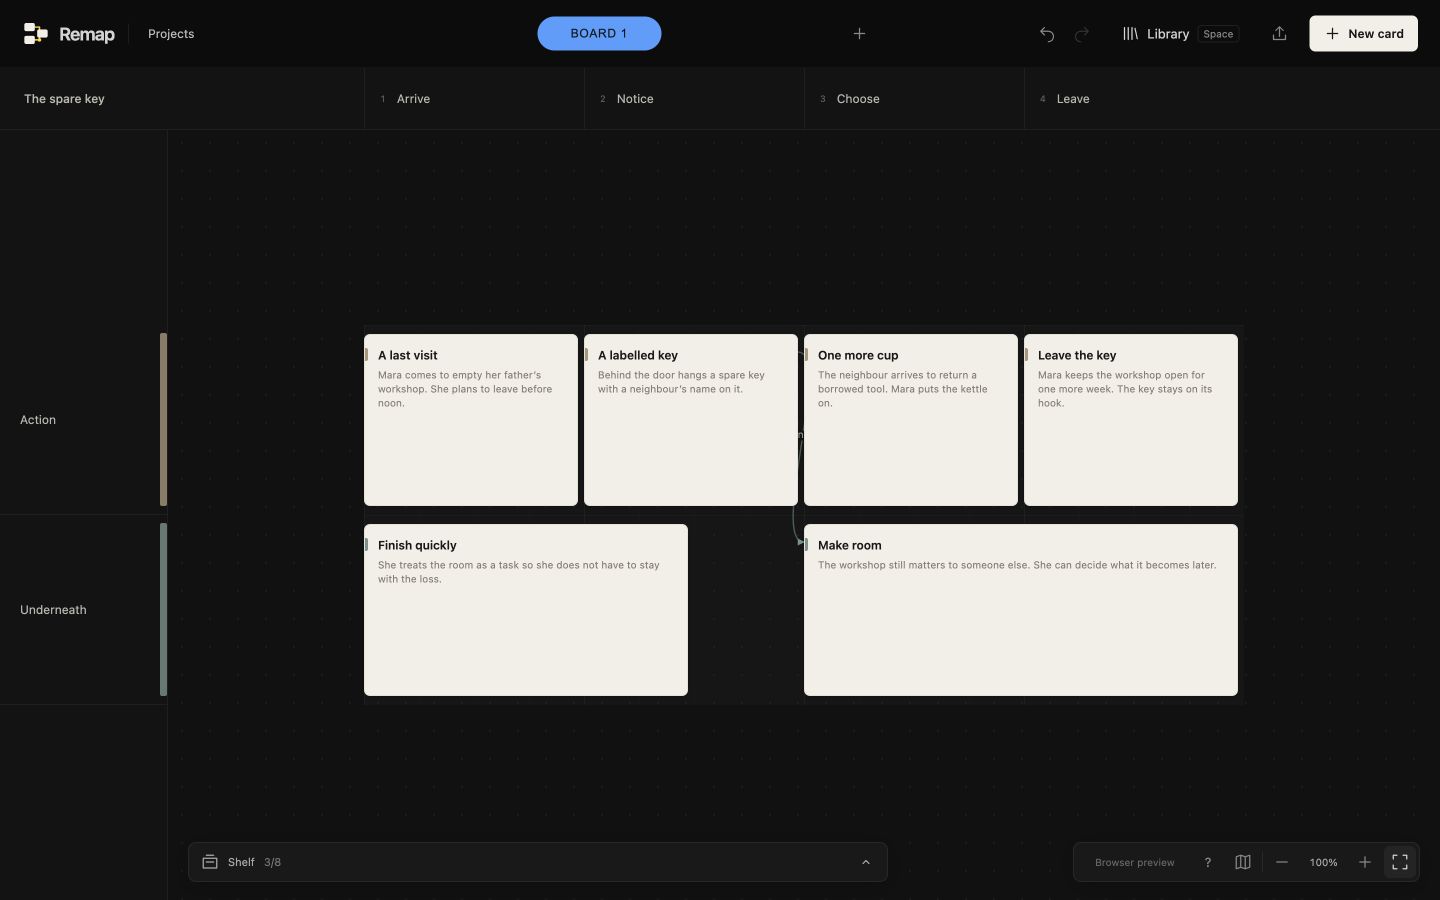
Task: Select the Arrive column header
Action: [475, 99]
